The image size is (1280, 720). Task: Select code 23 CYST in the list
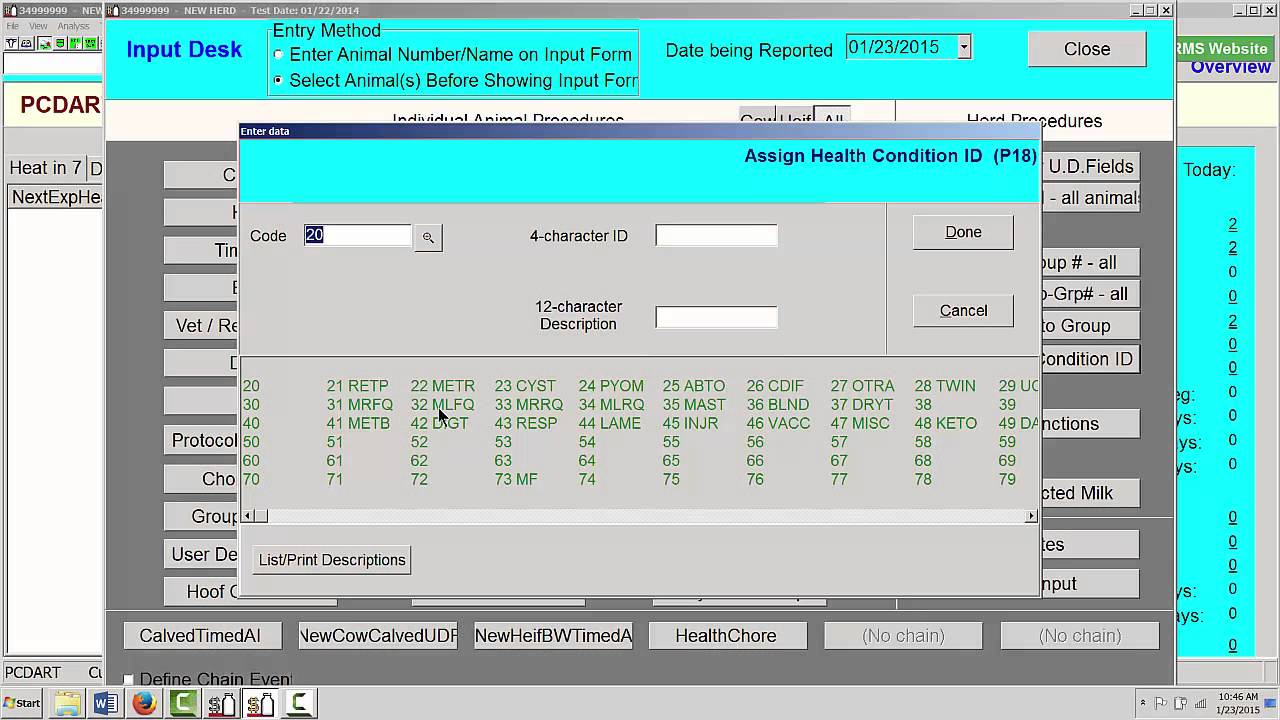point(525,386)
